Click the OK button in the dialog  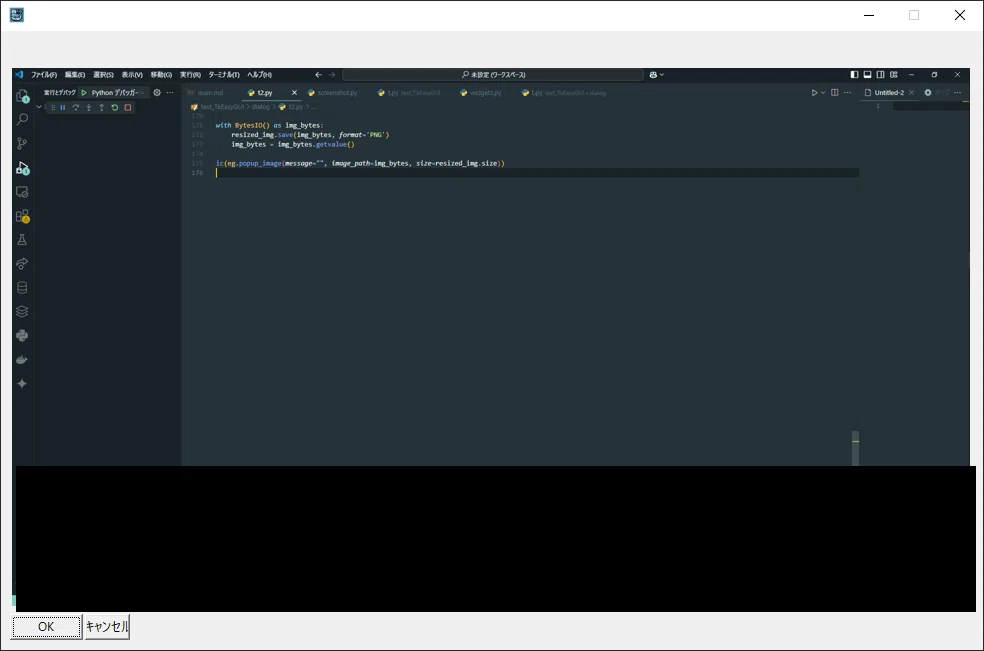46,627
